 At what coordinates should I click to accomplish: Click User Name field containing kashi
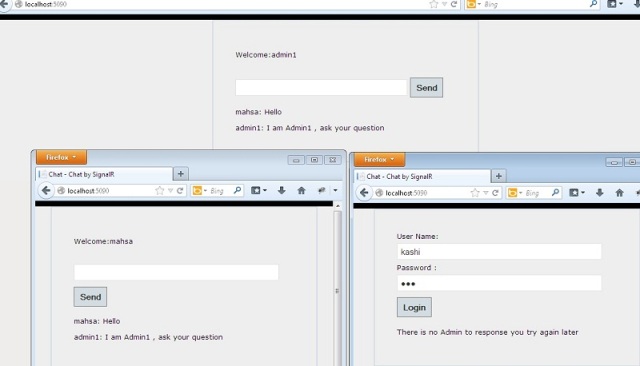499,252
